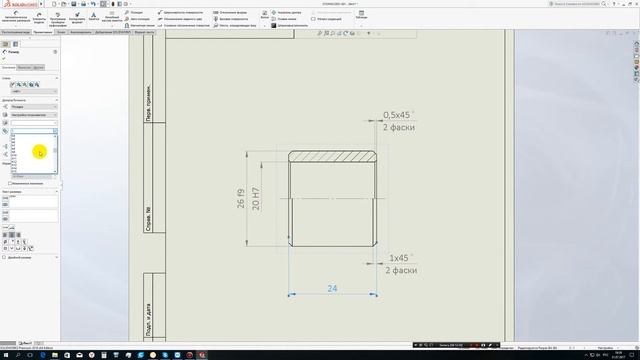Screen dimensions: 640x360
Task: Open Leaders (Выноски) tab in Dimension panel
Action: 24,67
